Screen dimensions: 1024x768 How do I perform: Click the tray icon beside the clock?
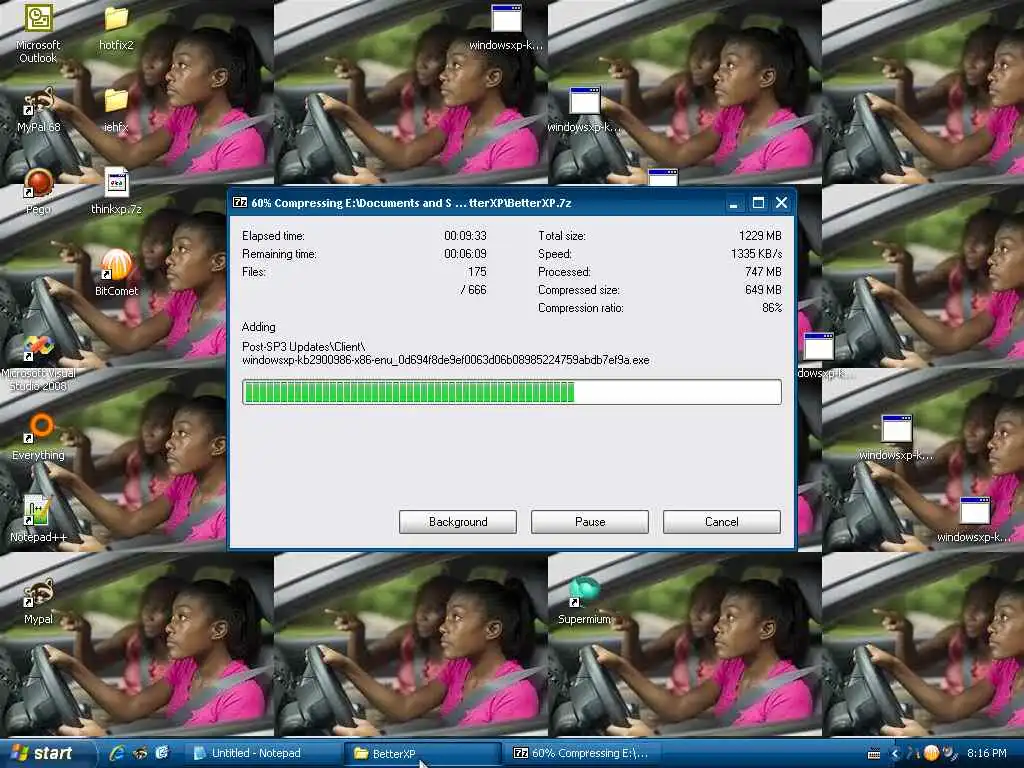(x=949, y=753)
